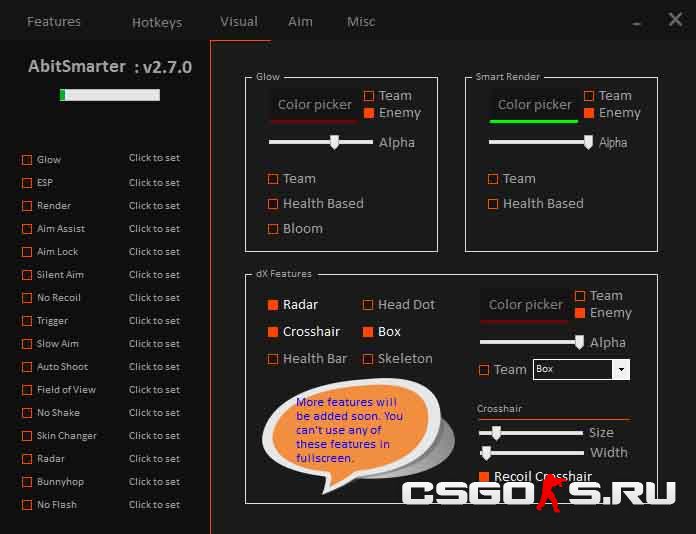The width and height of the screenshot is (696, 534).
Task: Tick the Field of View checkbox
Action: pos(27,390)
